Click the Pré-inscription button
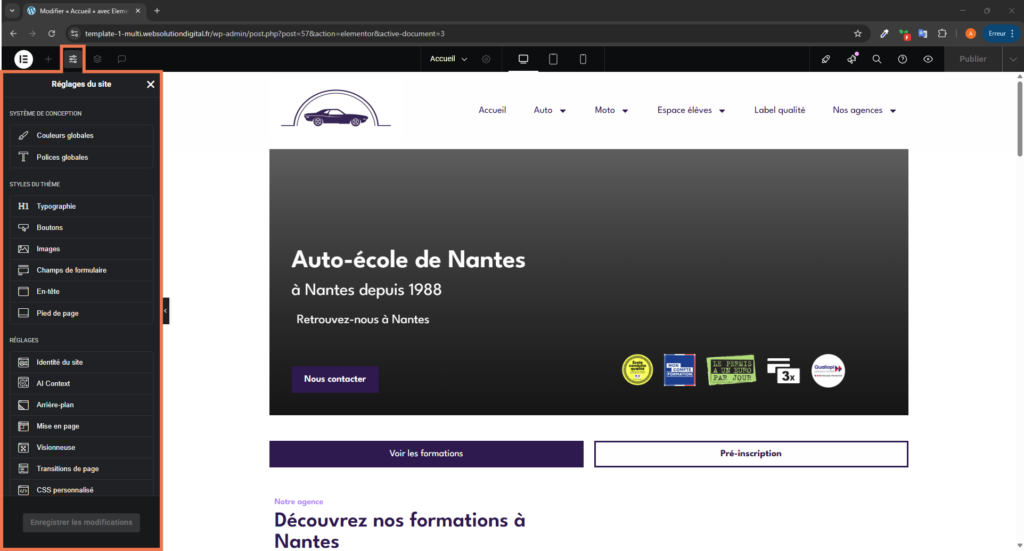Screen dimensions: 1024x551 (751, 454)
